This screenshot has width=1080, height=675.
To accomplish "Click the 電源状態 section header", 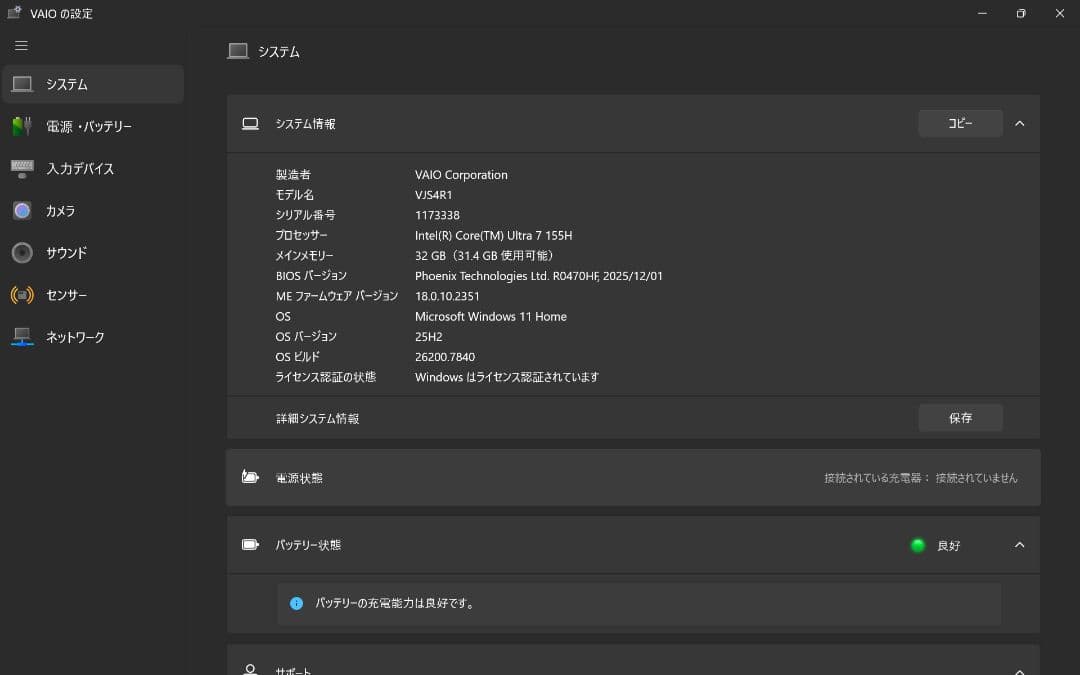I will [x=633, y=477].
